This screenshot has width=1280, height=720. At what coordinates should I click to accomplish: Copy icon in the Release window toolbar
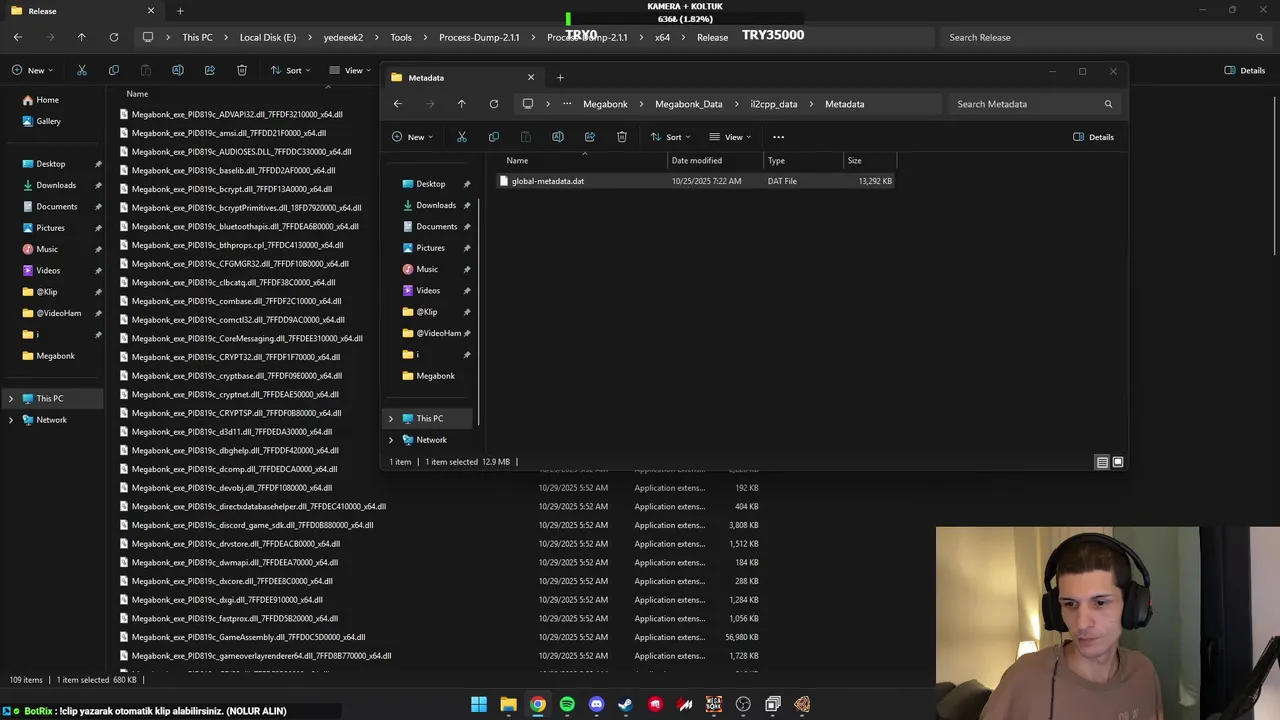coord(114,70)
